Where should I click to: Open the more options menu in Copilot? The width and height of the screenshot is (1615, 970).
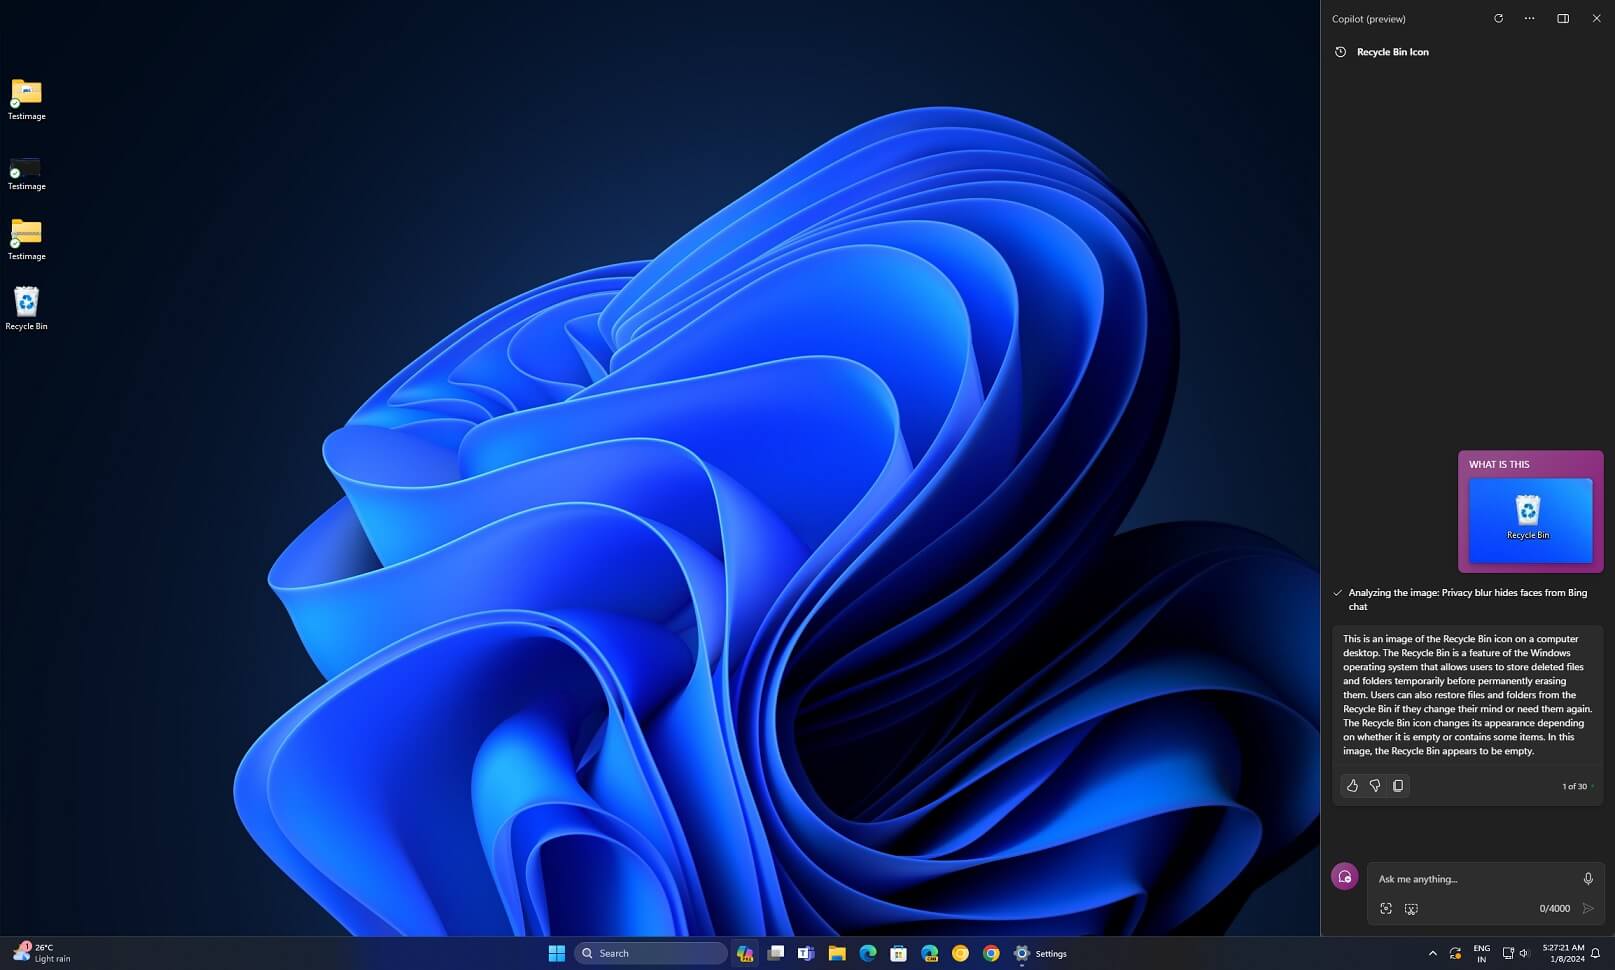pos(1529,18)
